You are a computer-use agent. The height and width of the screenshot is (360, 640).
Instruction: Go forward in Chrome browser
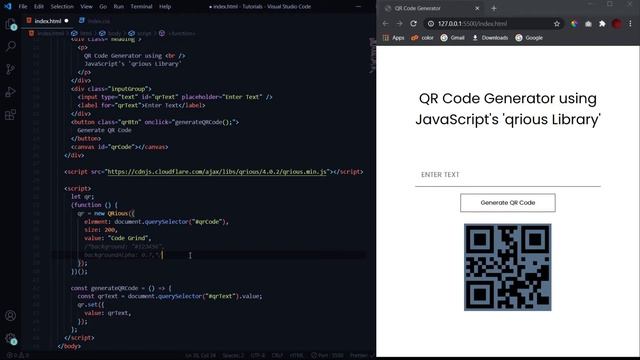[x=399, y=24]
